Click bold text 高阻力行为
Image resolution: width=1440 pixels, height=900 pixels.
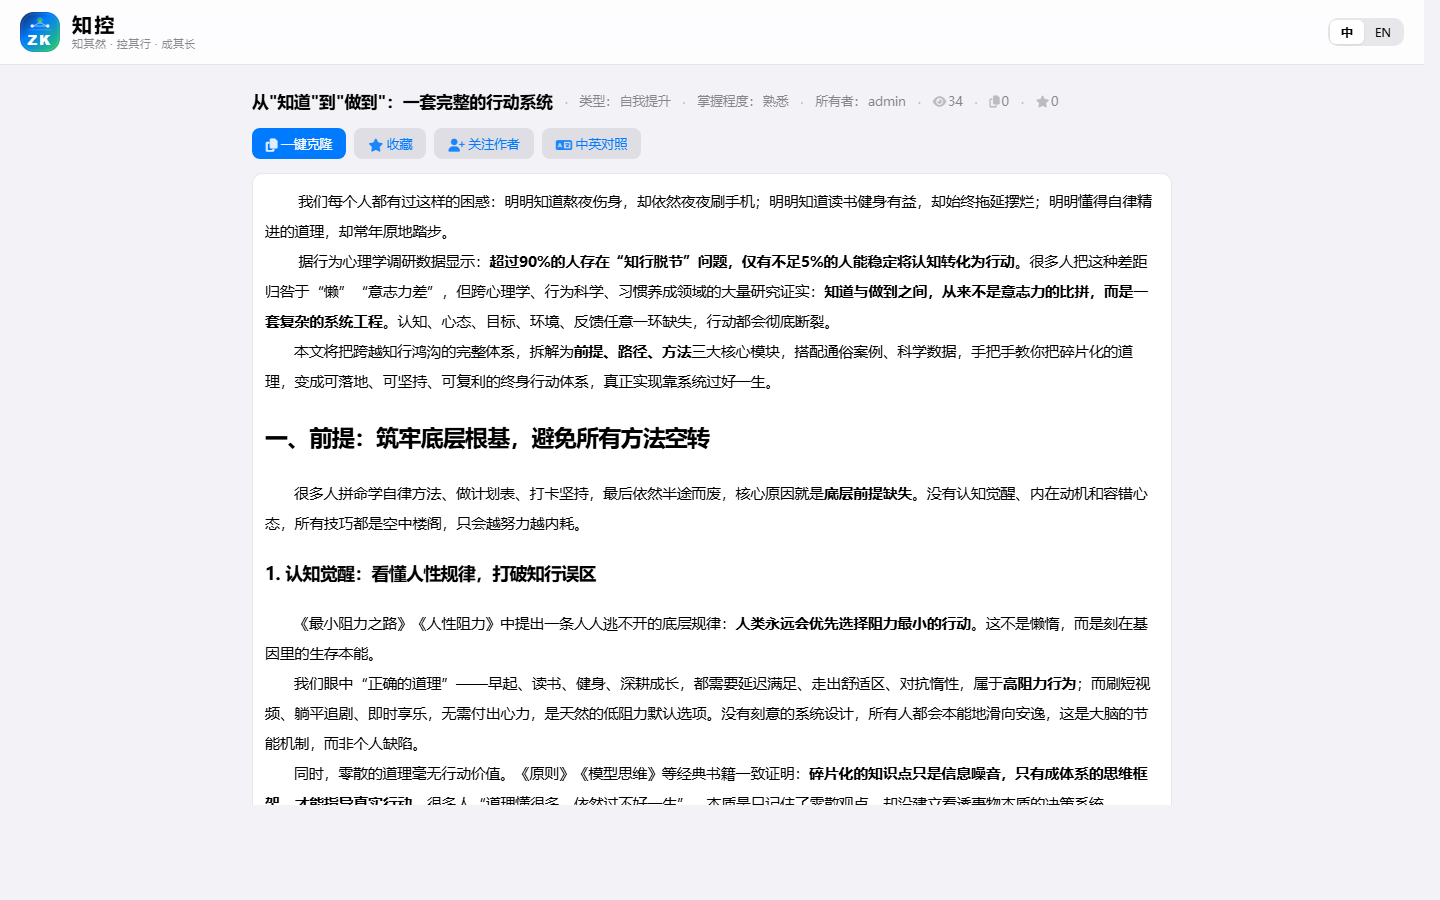1040,684
